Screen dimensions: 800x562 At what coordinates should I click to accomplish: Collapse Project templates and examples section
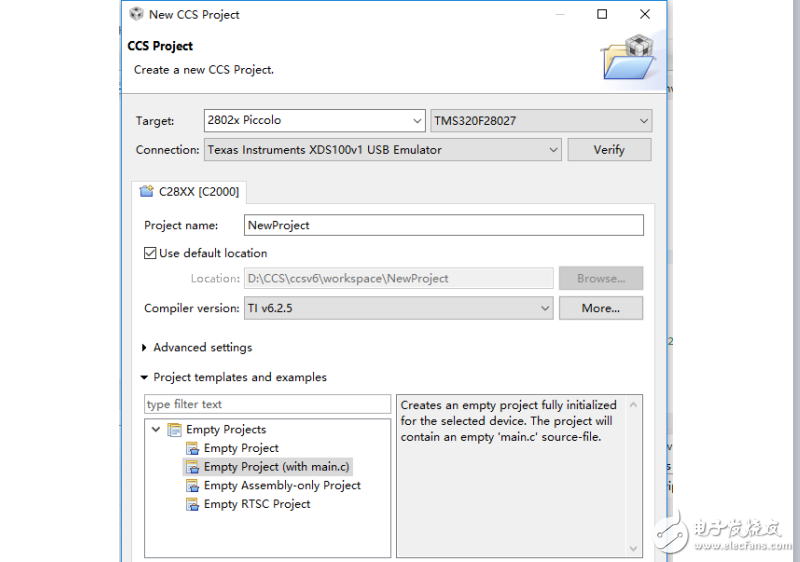[146, 377]
